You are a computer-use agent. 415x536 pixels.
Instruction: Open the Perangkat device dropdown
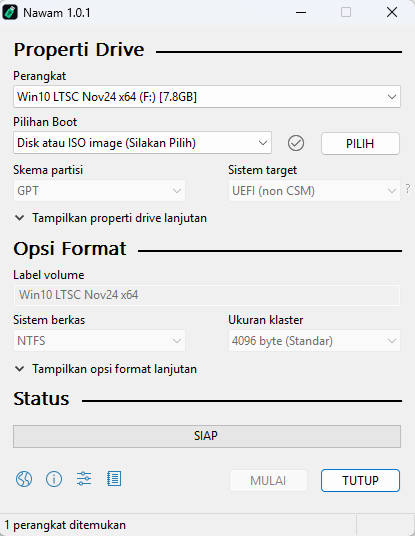pos(207,97)
